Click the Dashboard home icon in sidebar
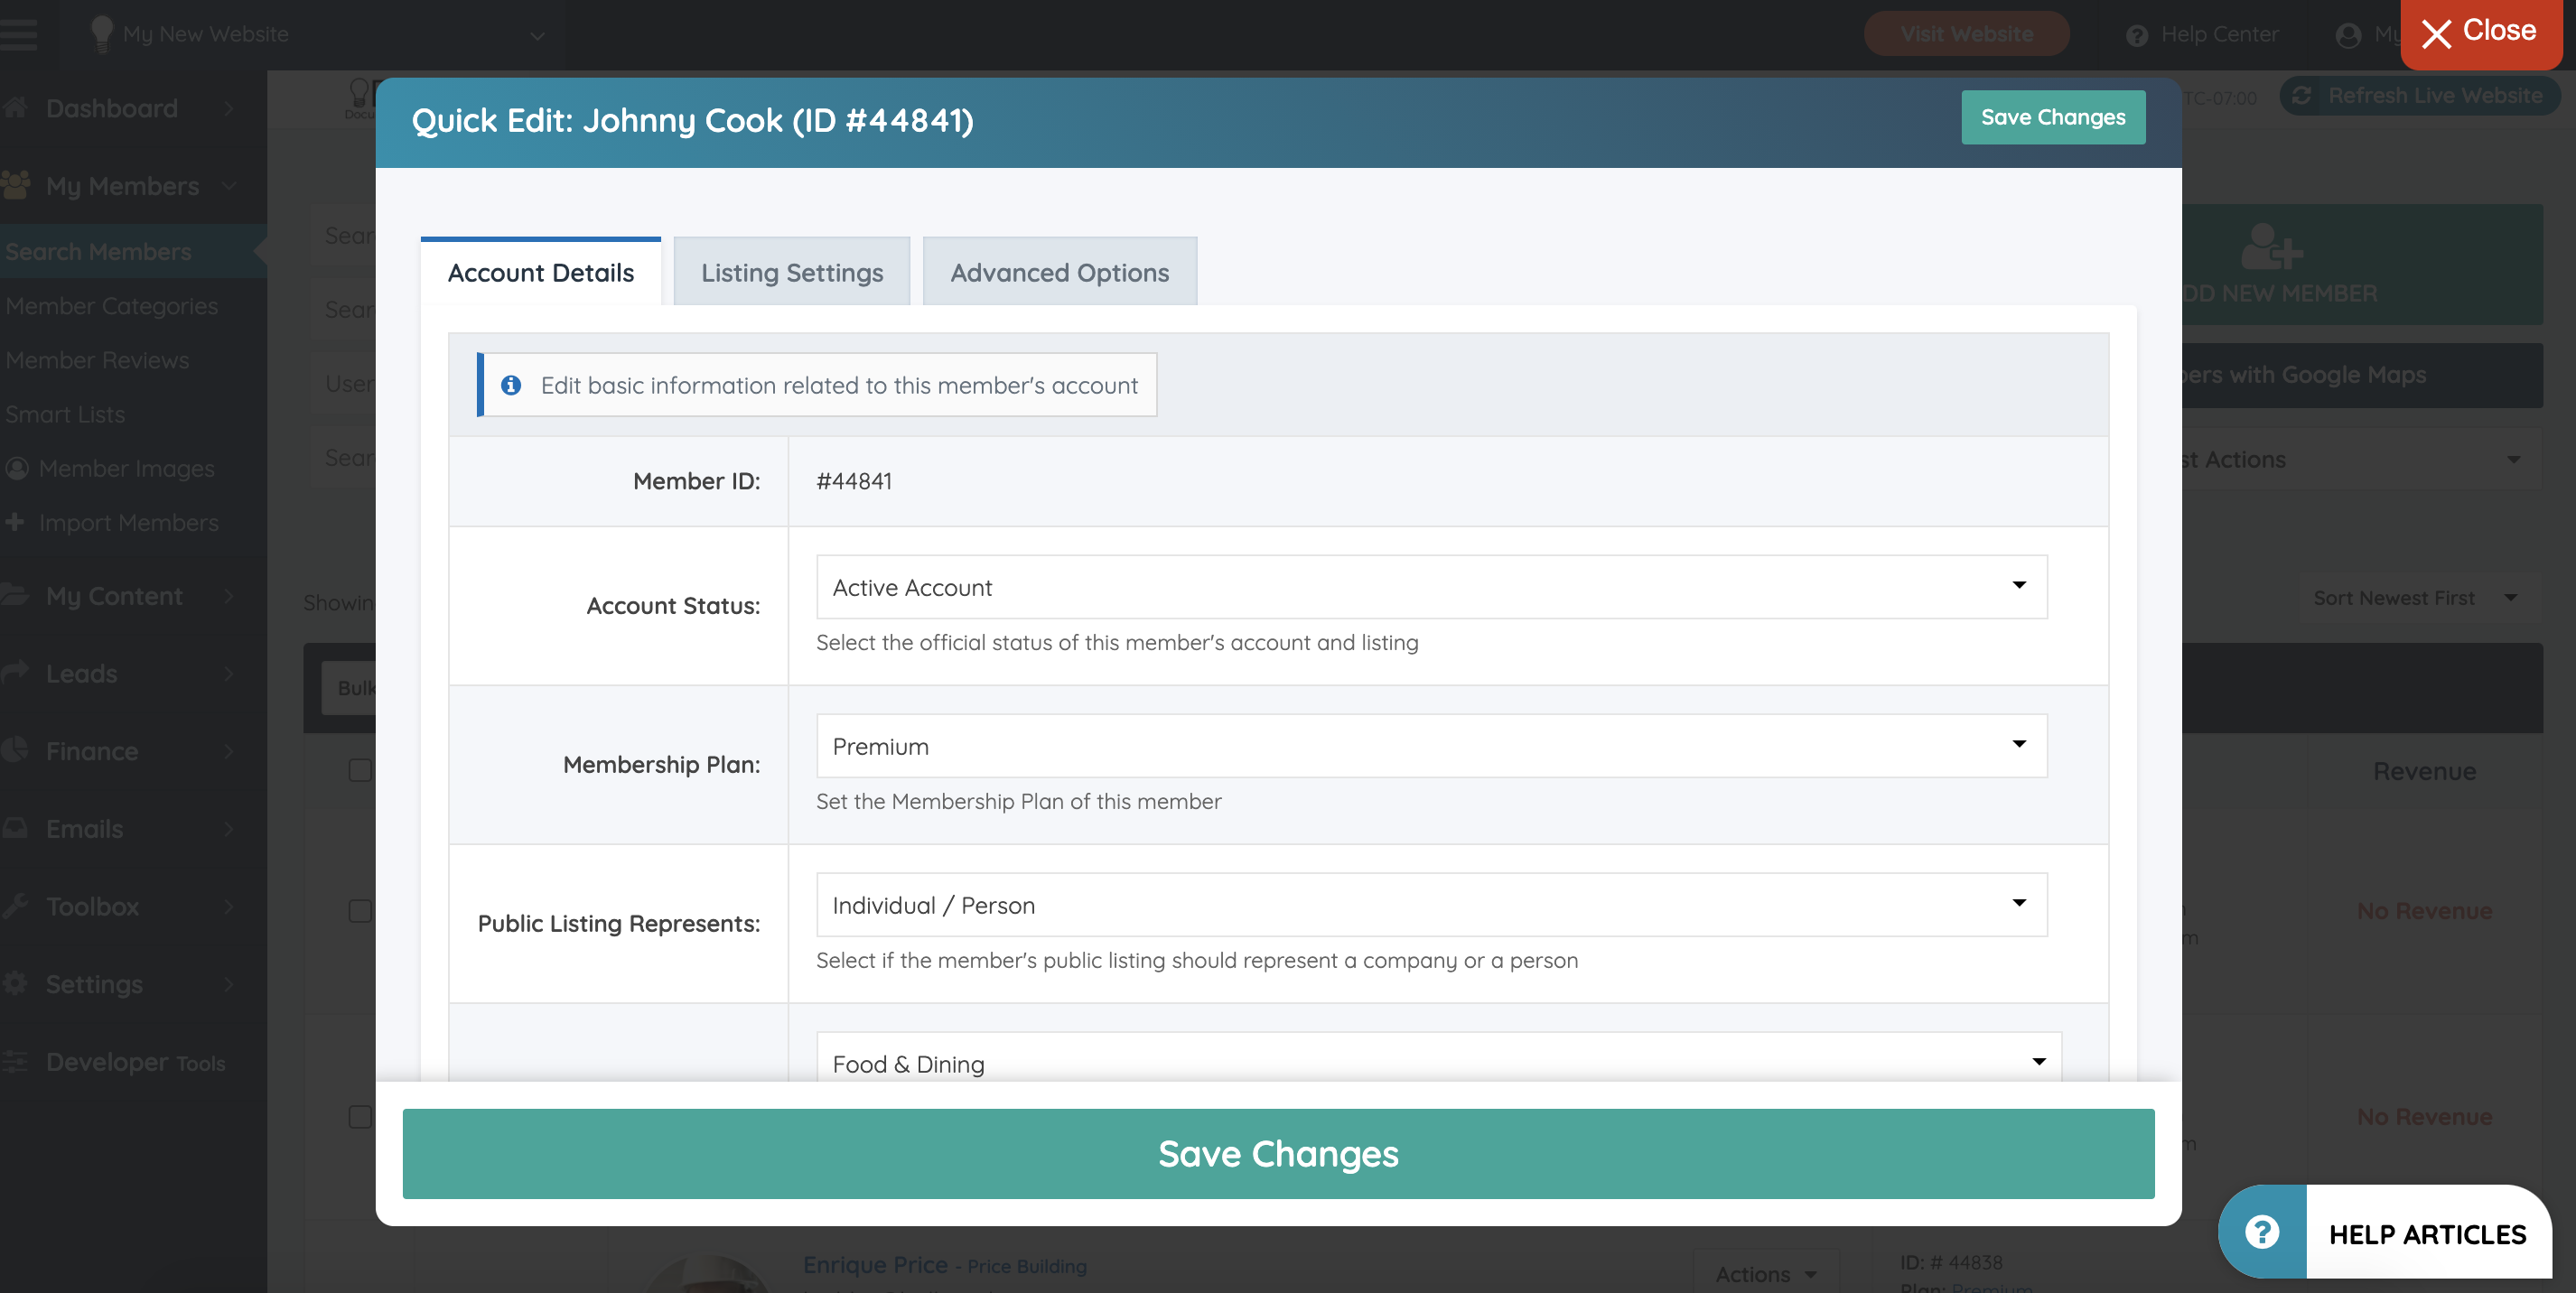Image resolution: width=2576 pixels, height=1293 pixels. coord(16,108)
